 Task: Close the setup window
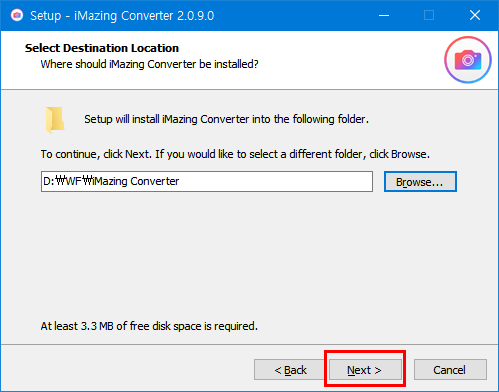click(475, 15)
